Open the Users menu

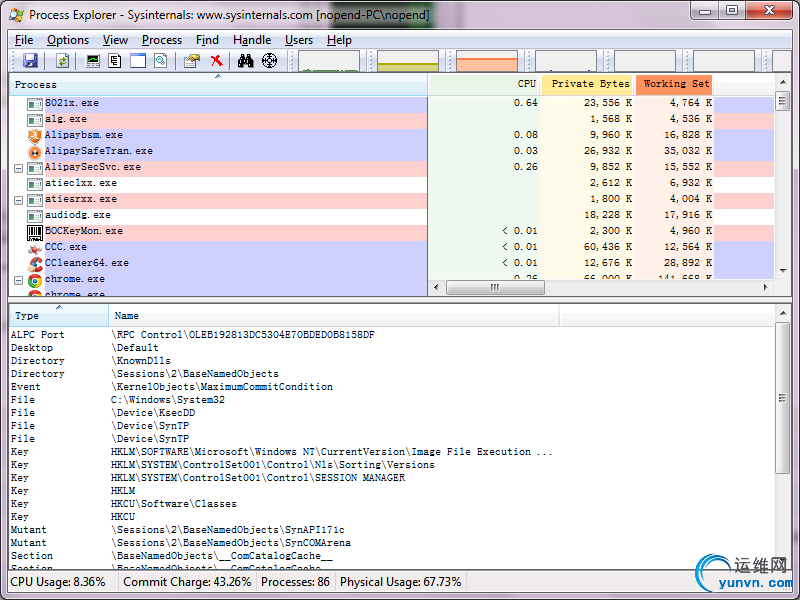click(299, 40)
